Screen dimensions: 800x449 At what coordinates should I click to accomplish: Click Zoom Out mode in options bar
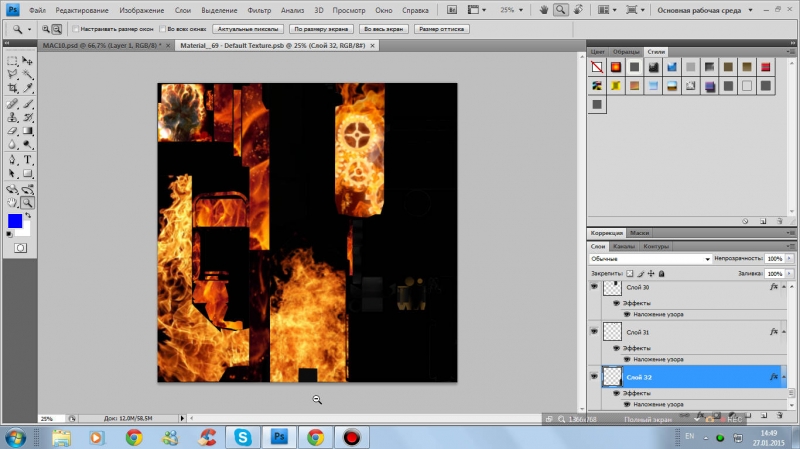click(57, 29)
